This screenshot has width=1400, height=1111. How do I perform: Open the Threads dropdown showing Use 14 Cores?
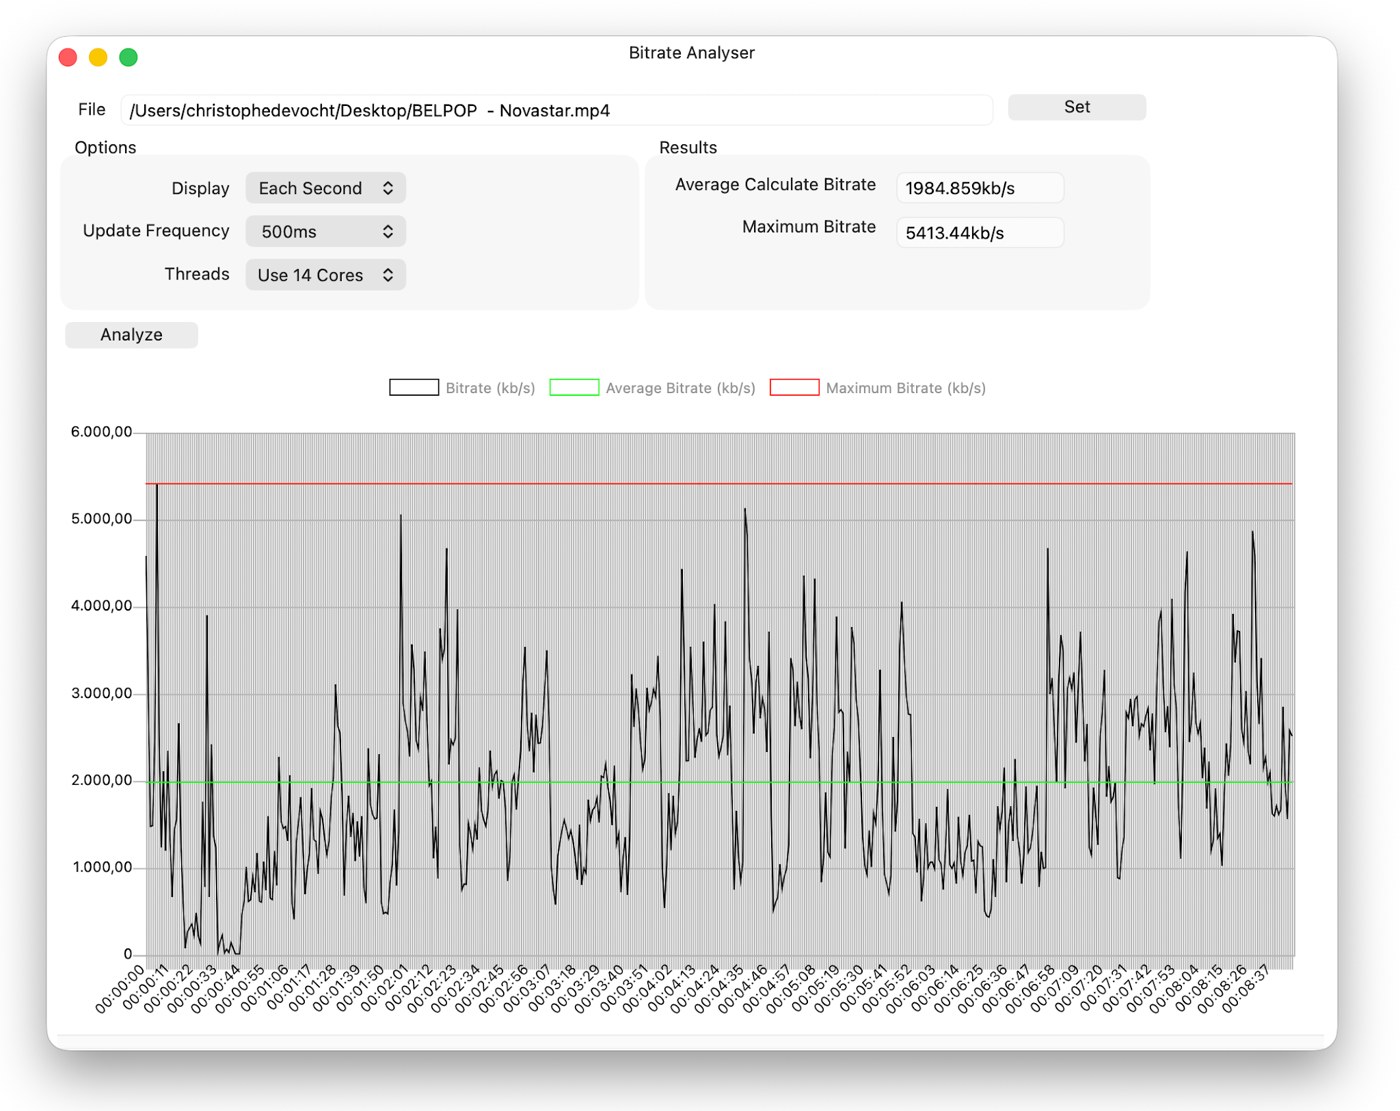pyautogui.click(x=325, y=275)
